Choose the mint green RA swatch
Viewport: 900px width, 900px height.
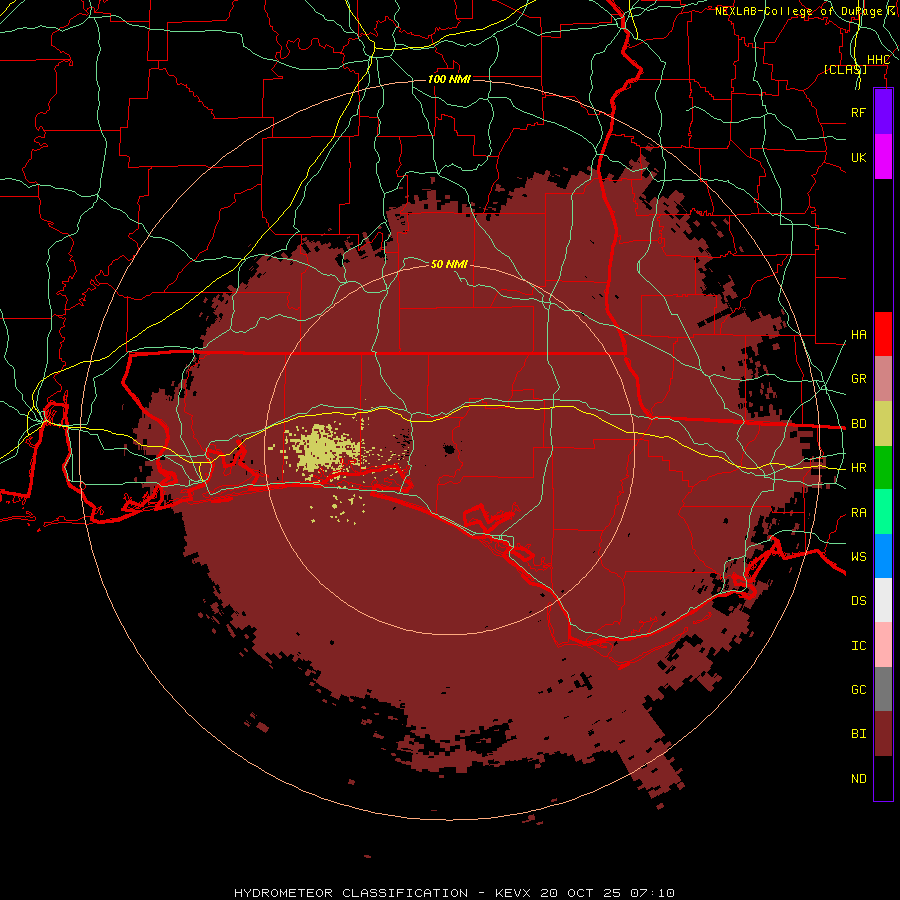coord(883,512)
